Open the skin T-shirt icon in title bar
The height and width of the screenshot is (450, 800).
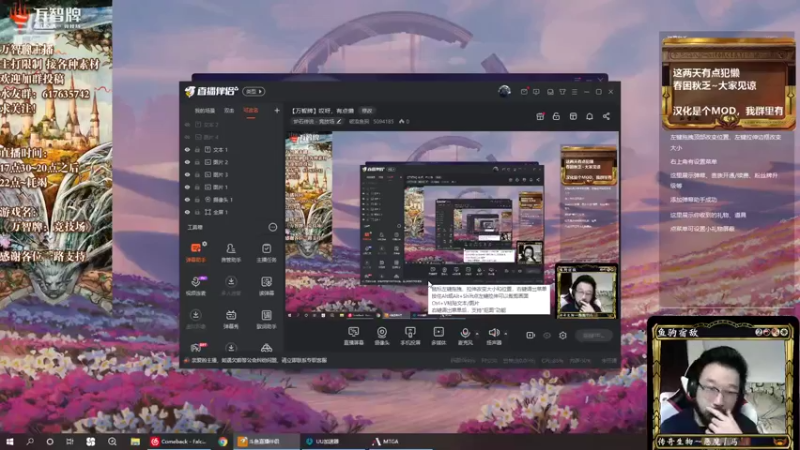(562, 92)
